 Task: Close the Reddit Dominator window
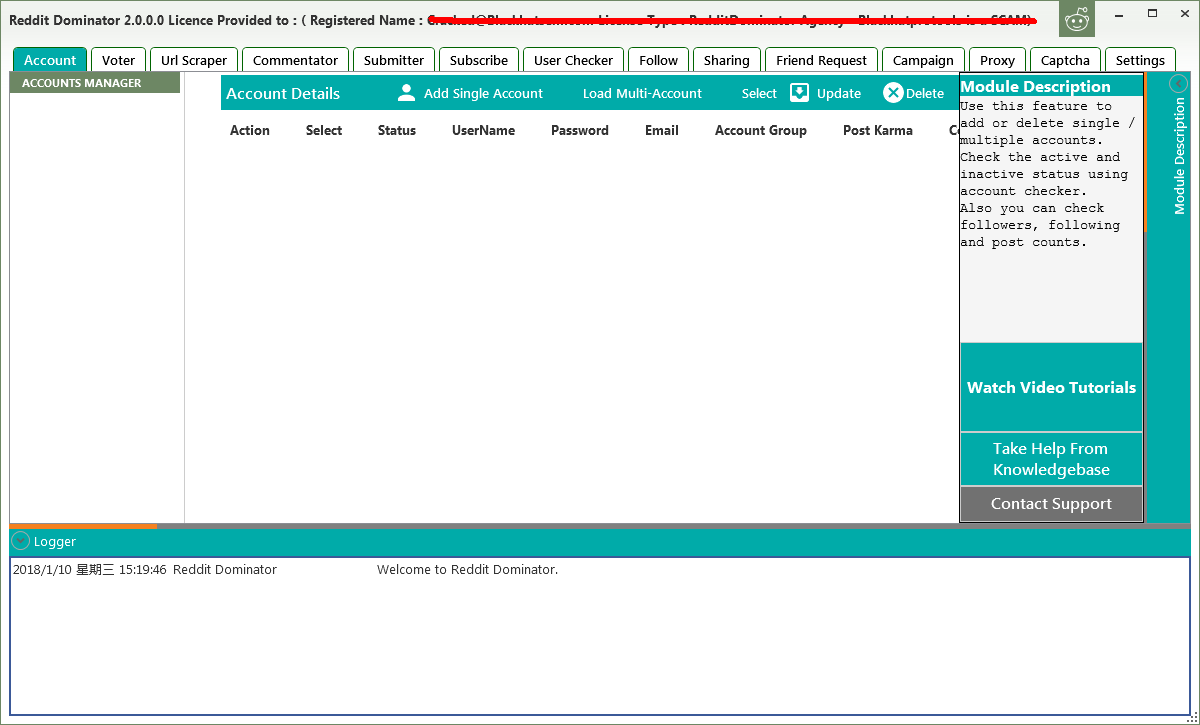[x=1185, y=14]
